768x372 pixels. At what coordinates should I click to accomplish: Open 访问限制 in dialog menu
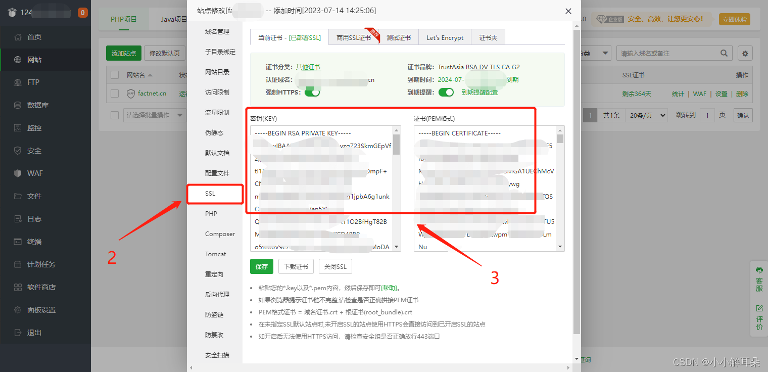[216, 92]
